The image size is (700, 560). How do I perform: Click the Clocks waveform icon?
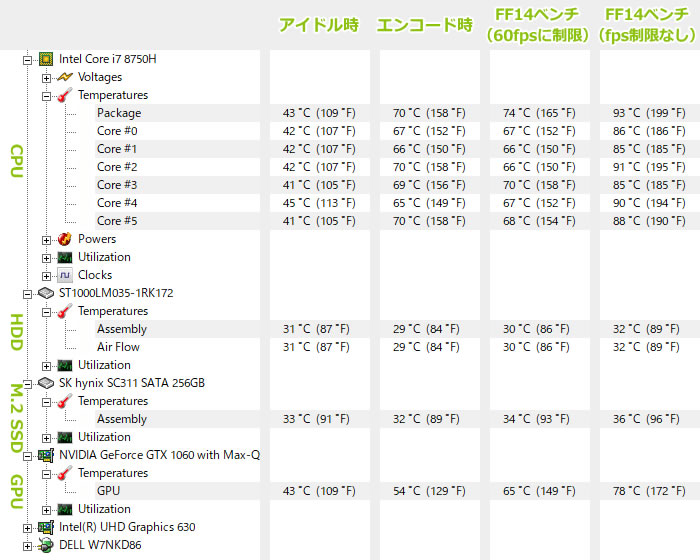(x=65, y=275)
